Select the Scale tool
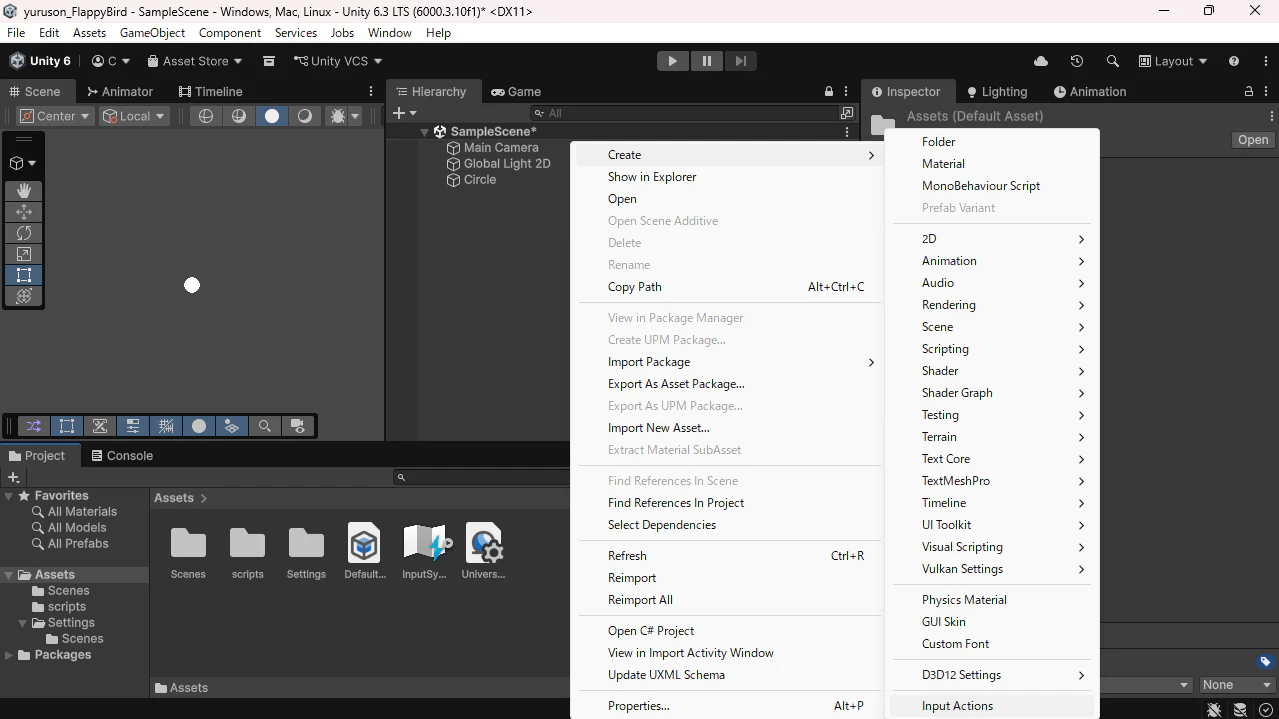Screen dimensions: 1279x719 pyautogui.click(x=24, y=254)
